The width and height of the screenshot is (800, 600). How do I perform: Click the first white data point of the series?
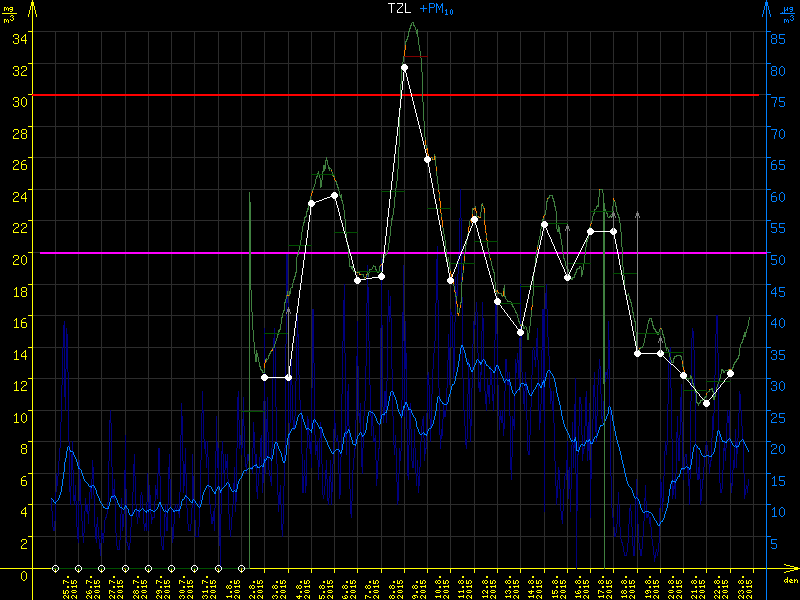265,377
